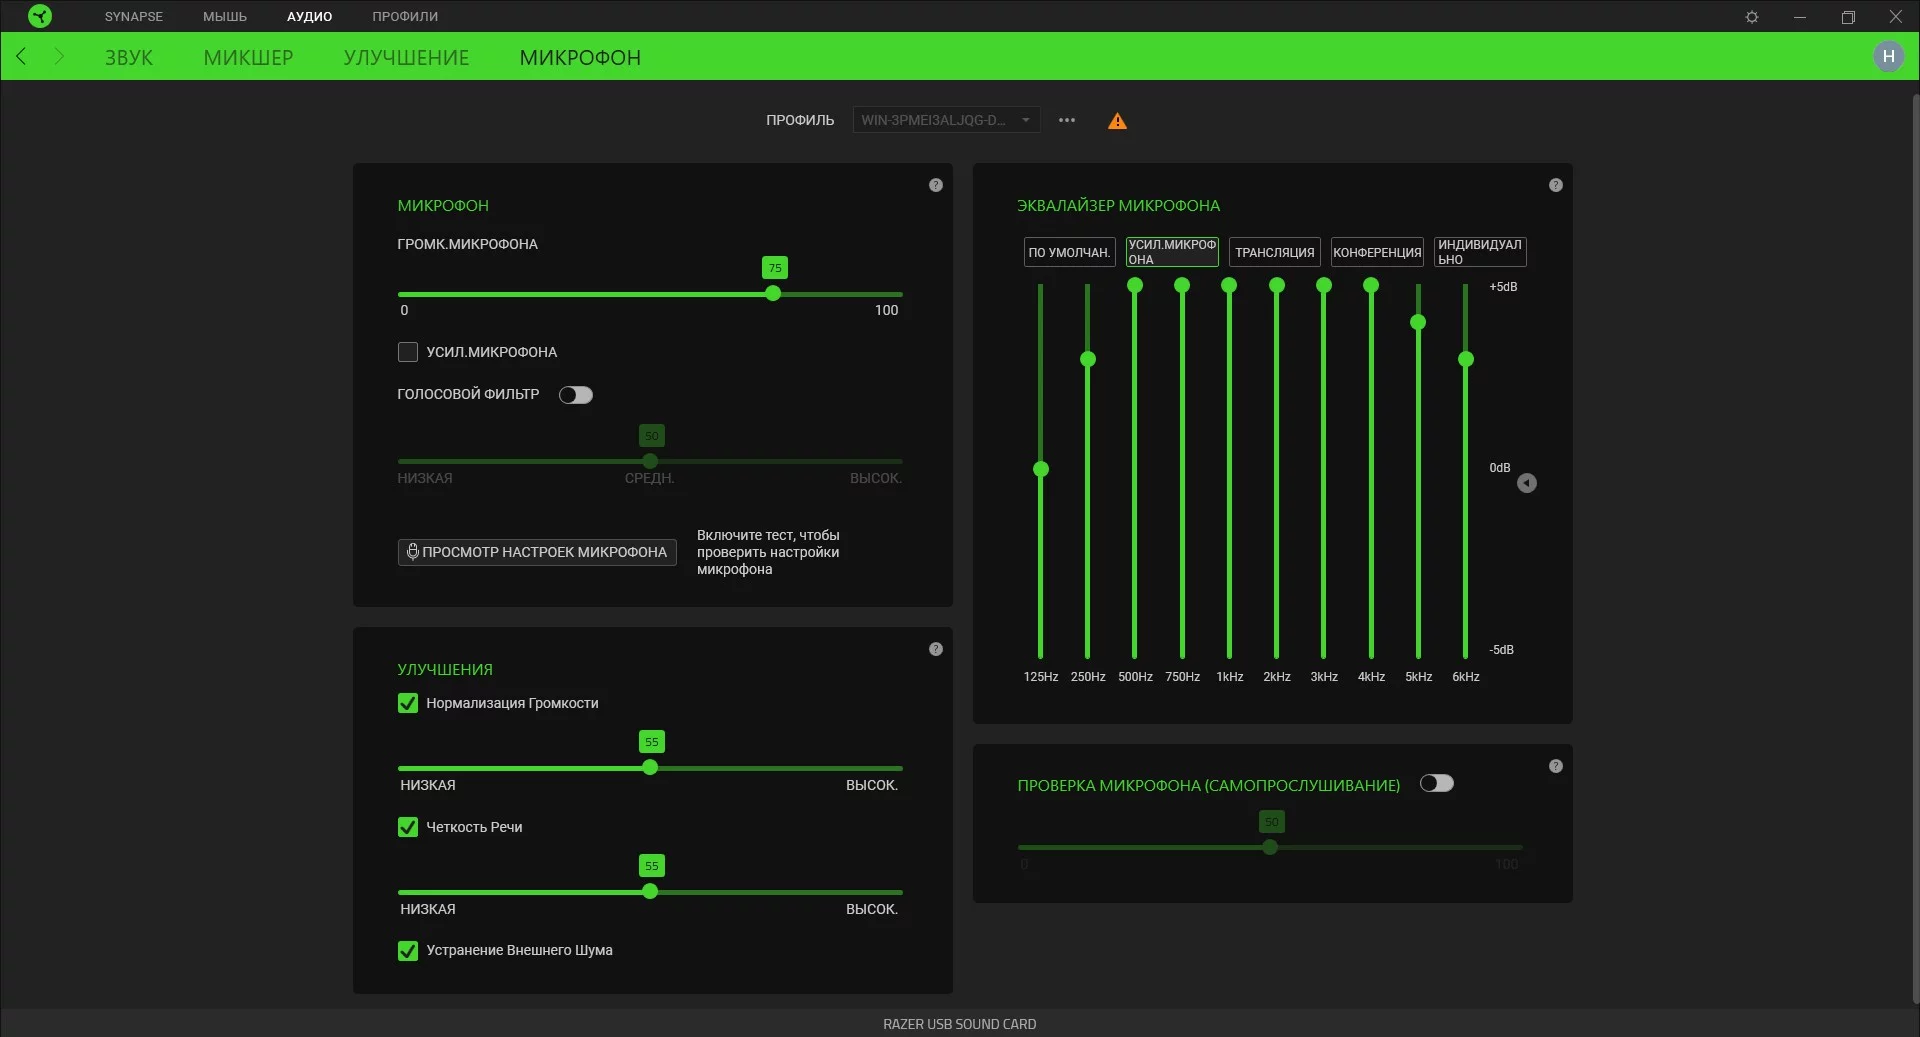1920x1037 pixels.
Task: Click the orange warning triangle icon
Action: click(x=1117, y=121)
